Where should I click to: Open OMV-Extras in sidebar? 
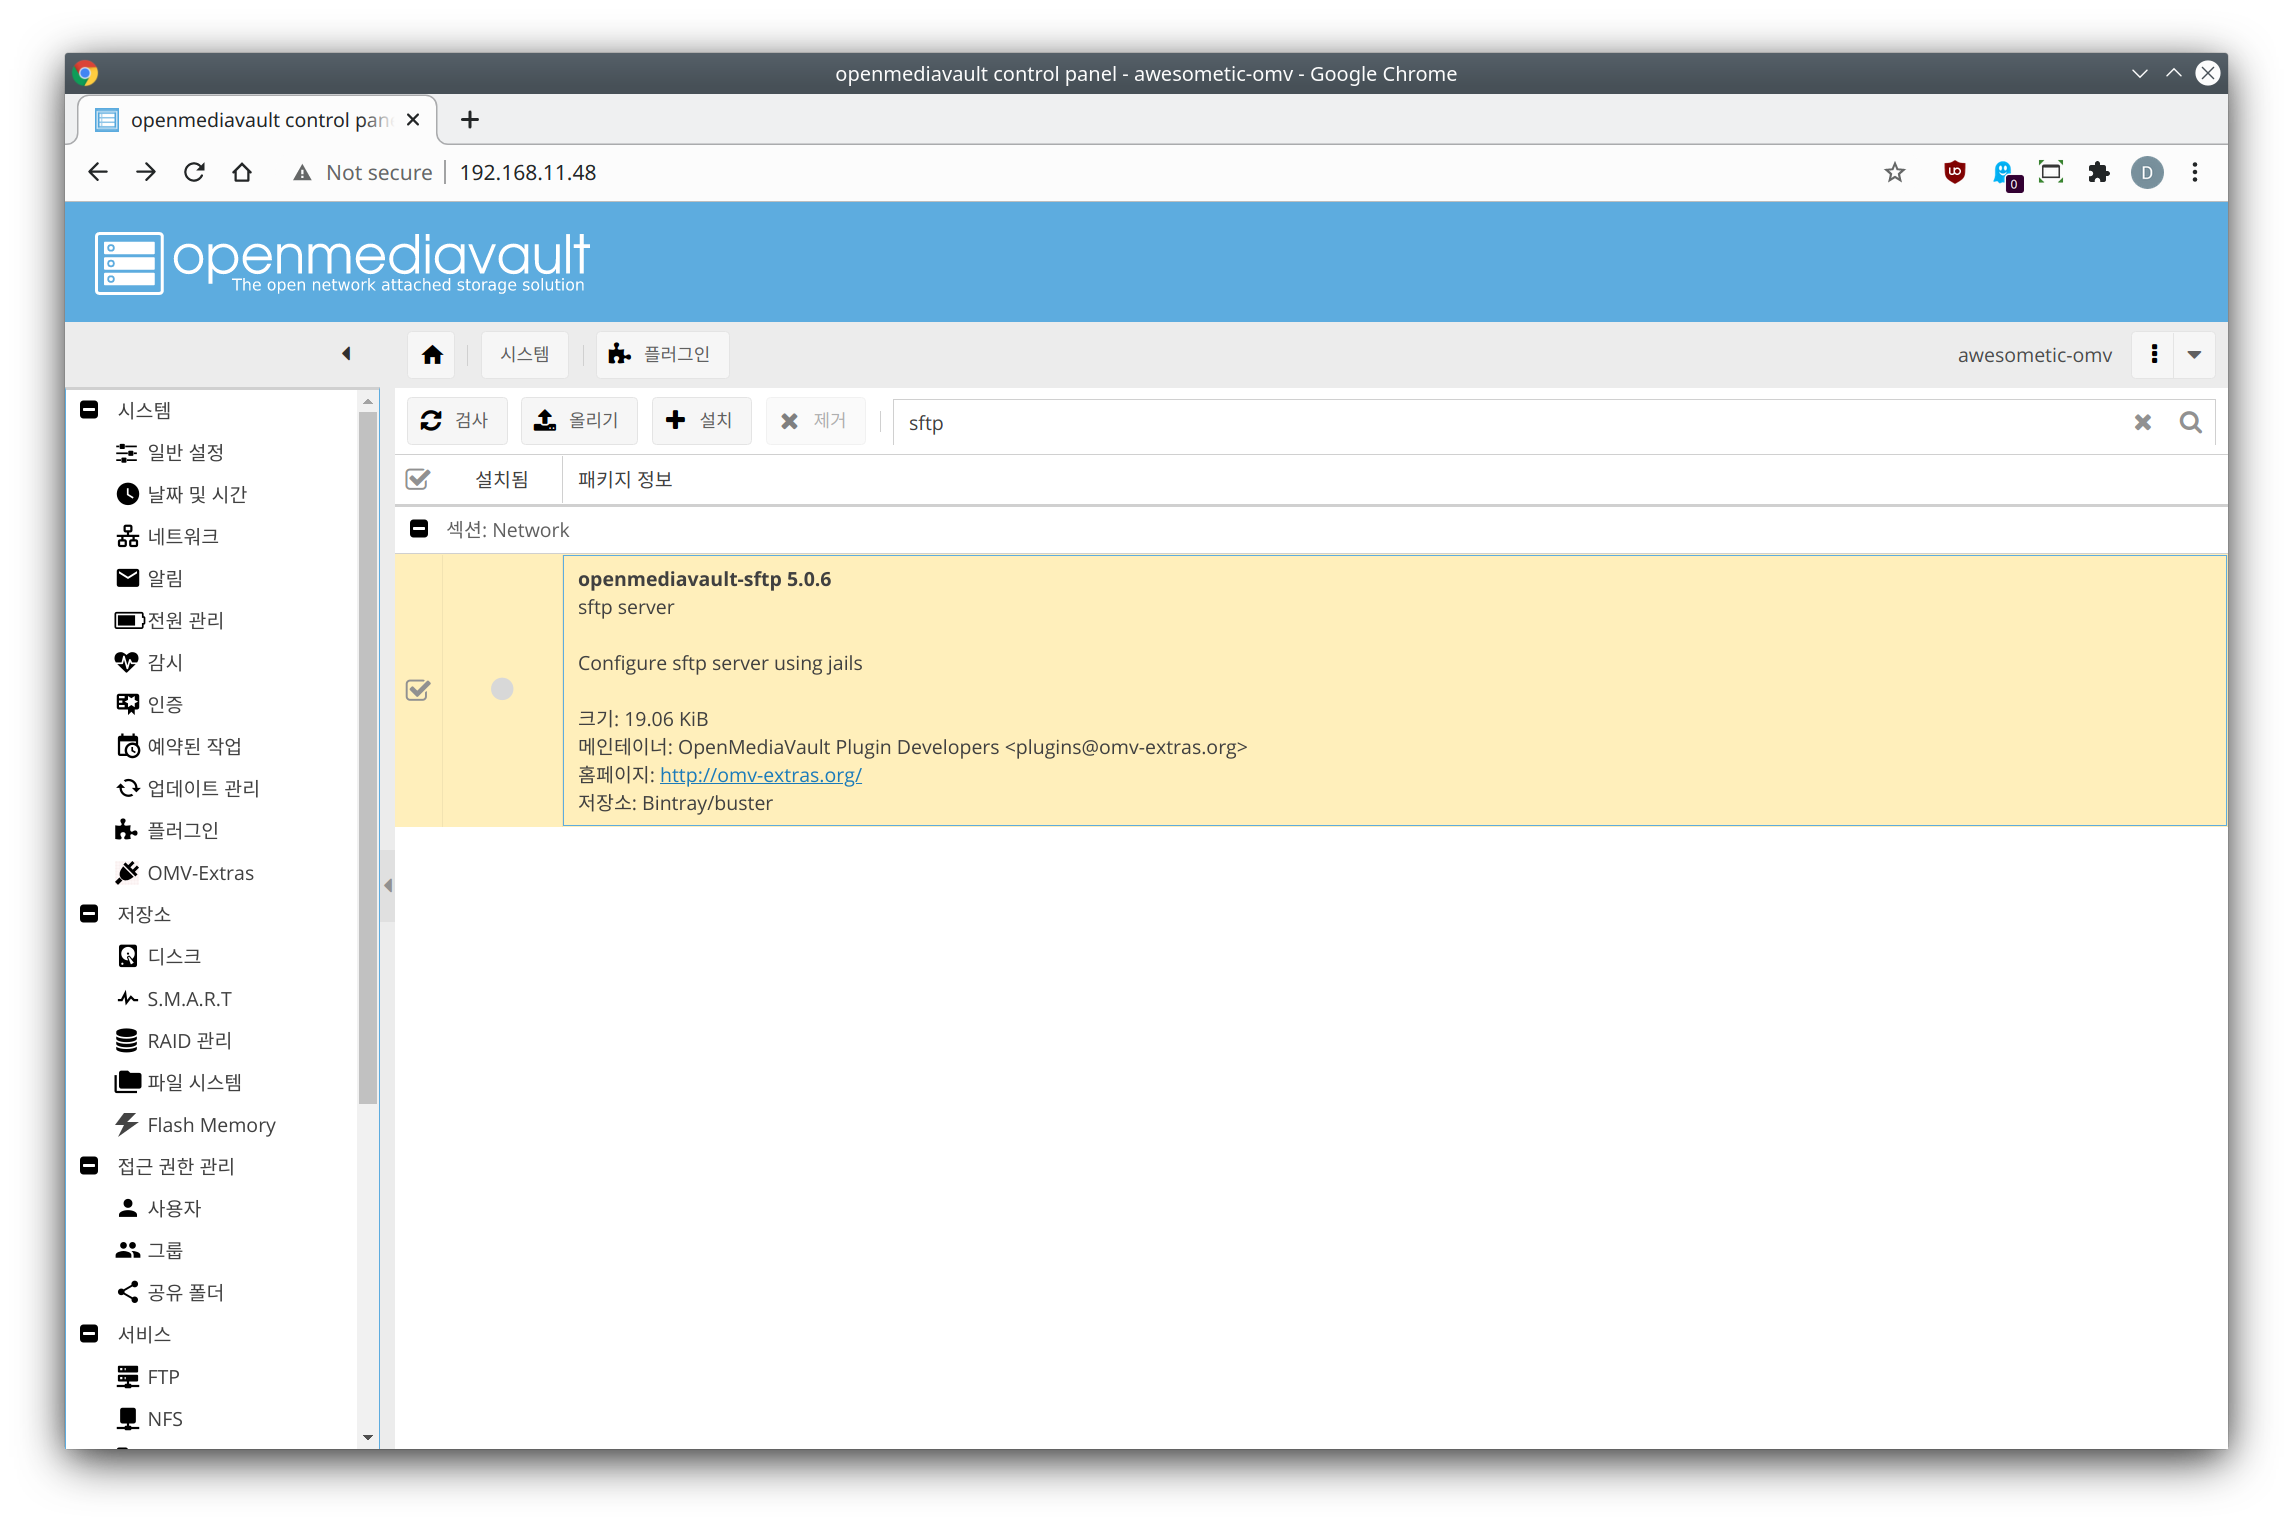click(x=199, y=873)
